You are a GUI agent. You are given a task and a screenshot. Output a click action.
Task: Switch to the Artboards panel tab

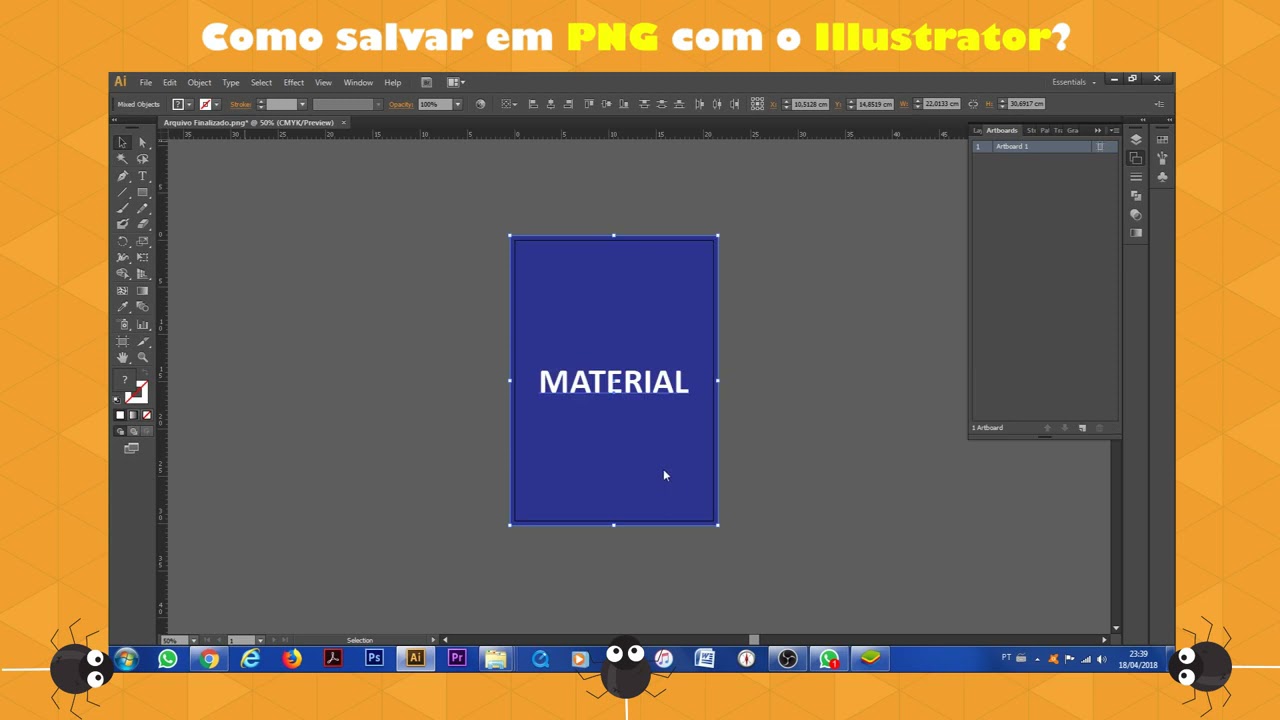pos(1002,130)
